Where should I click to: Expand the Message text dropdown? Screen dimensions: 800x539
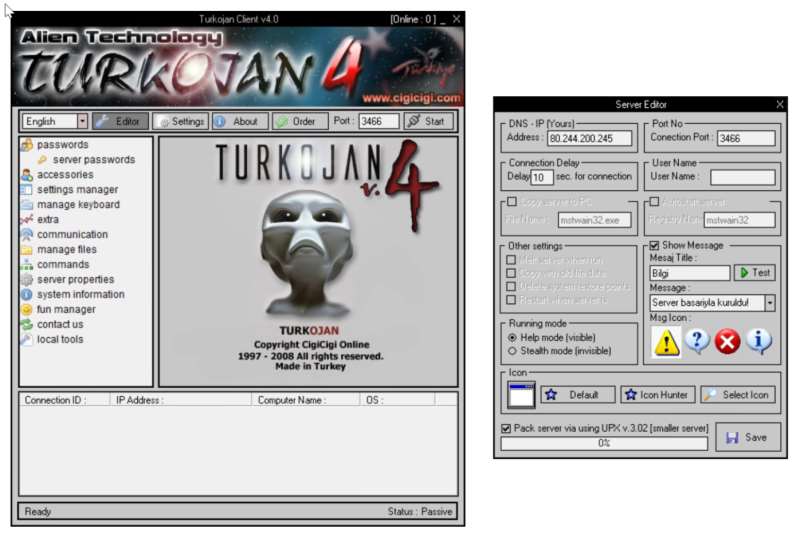pos(770,303)
